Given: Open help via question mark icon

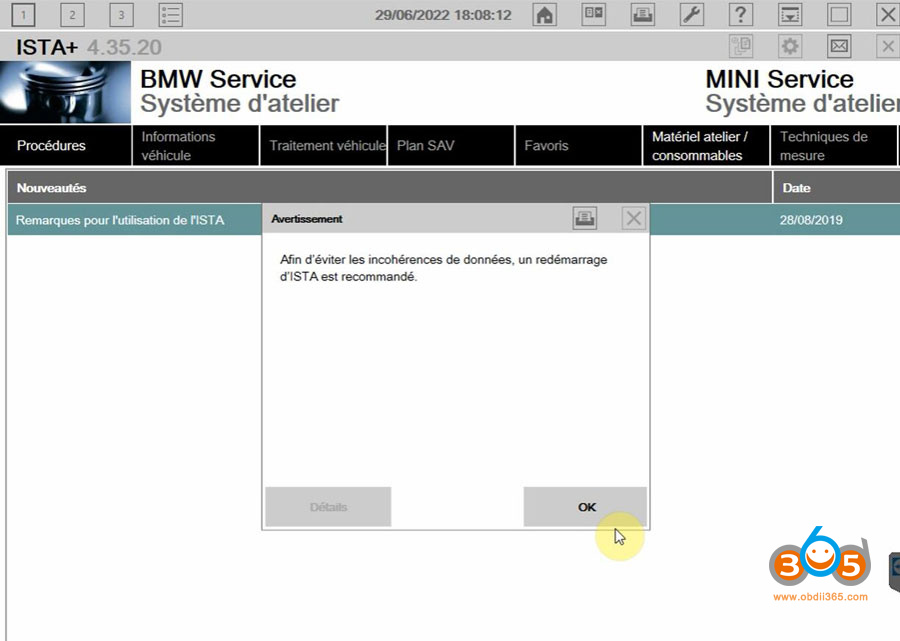Looking at the screenshot, I should click(740, 15).
